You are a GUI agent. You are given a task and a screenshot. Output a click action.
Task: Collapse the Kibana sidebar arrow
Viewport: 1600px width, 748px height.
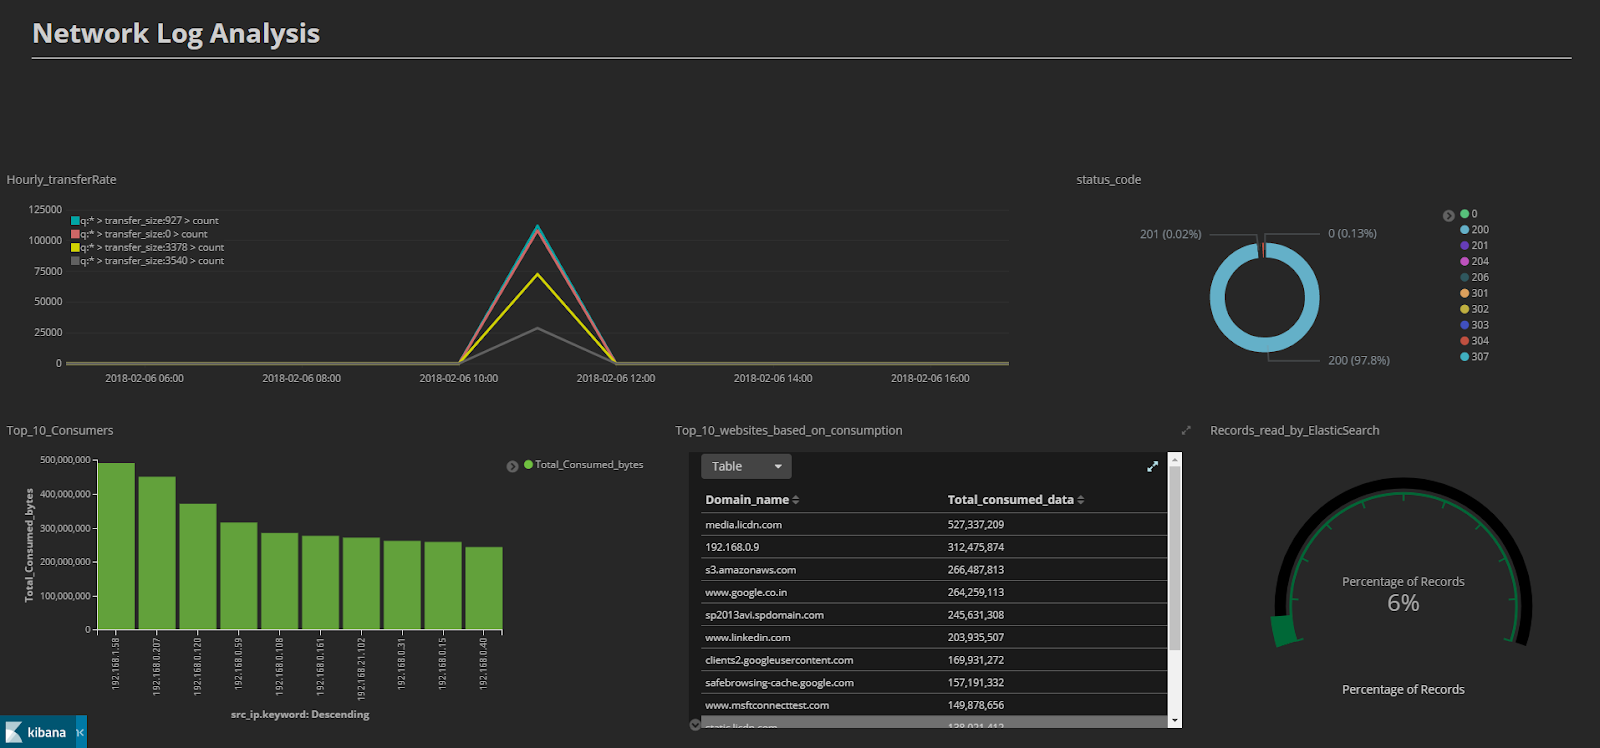tap(80, 733)
